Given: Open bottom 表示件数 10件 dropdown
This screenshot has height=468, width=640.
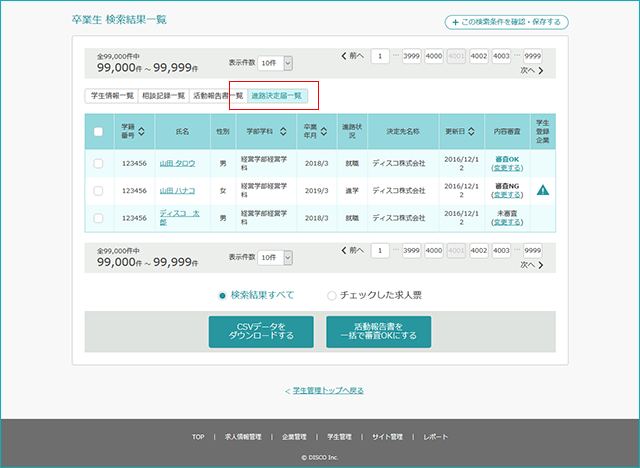Looking at the screenshot, I should 275,257.
